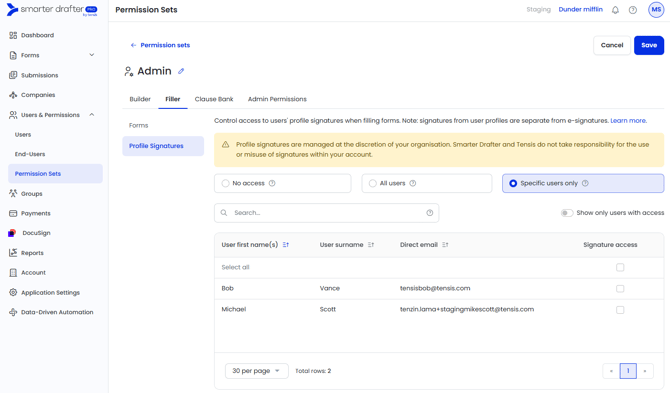The image size is (670, 393).
Task: Switch to the Clause Bank tab
Action: tap(214, 99)
